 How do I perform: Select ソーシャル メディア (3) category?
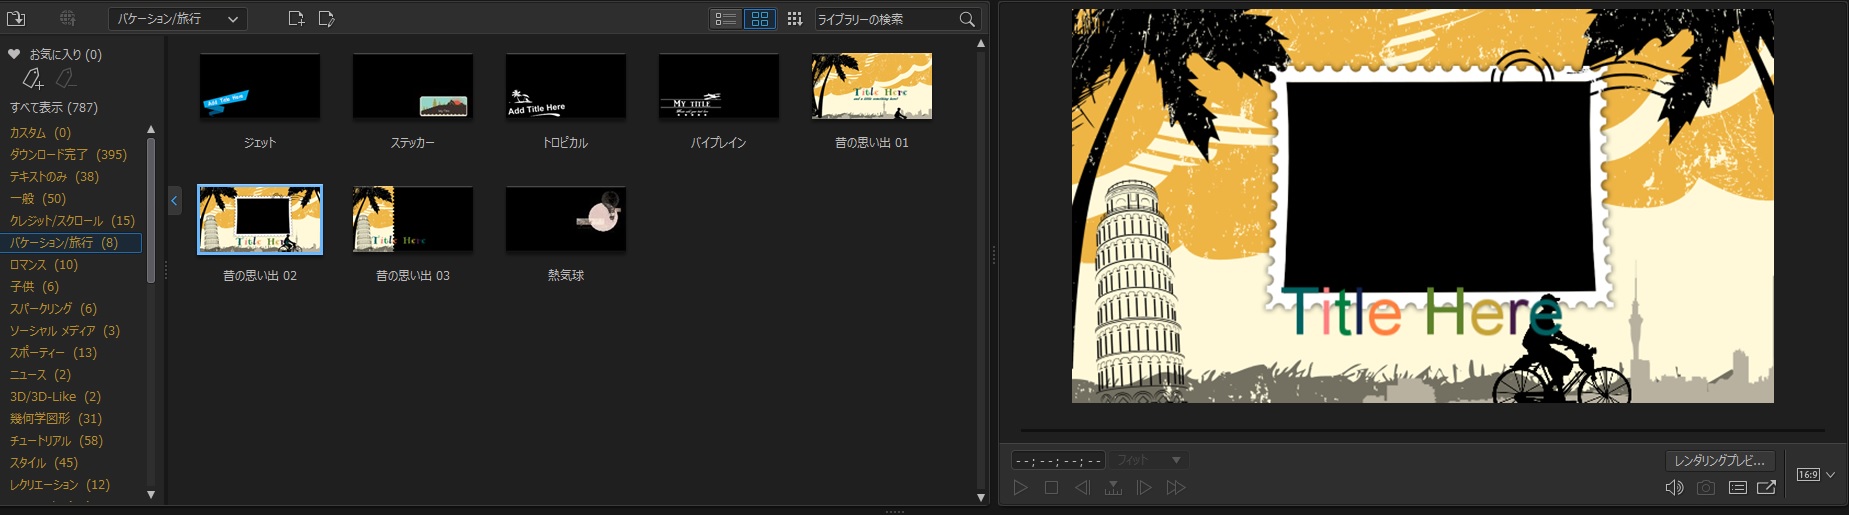coord(64,330)
